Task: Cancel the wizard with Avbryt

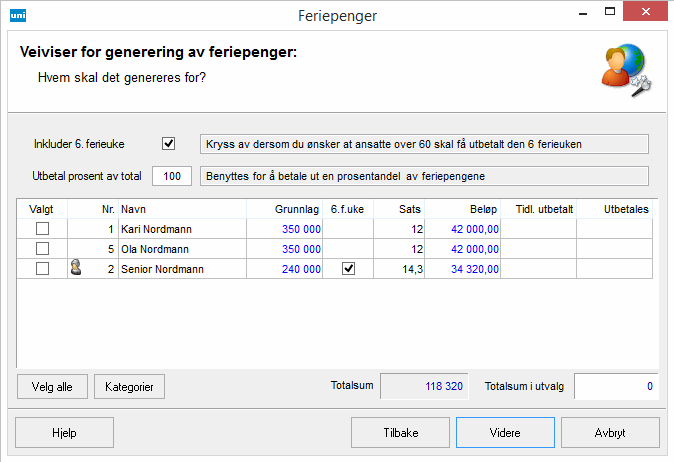Action: pos(610,433)
